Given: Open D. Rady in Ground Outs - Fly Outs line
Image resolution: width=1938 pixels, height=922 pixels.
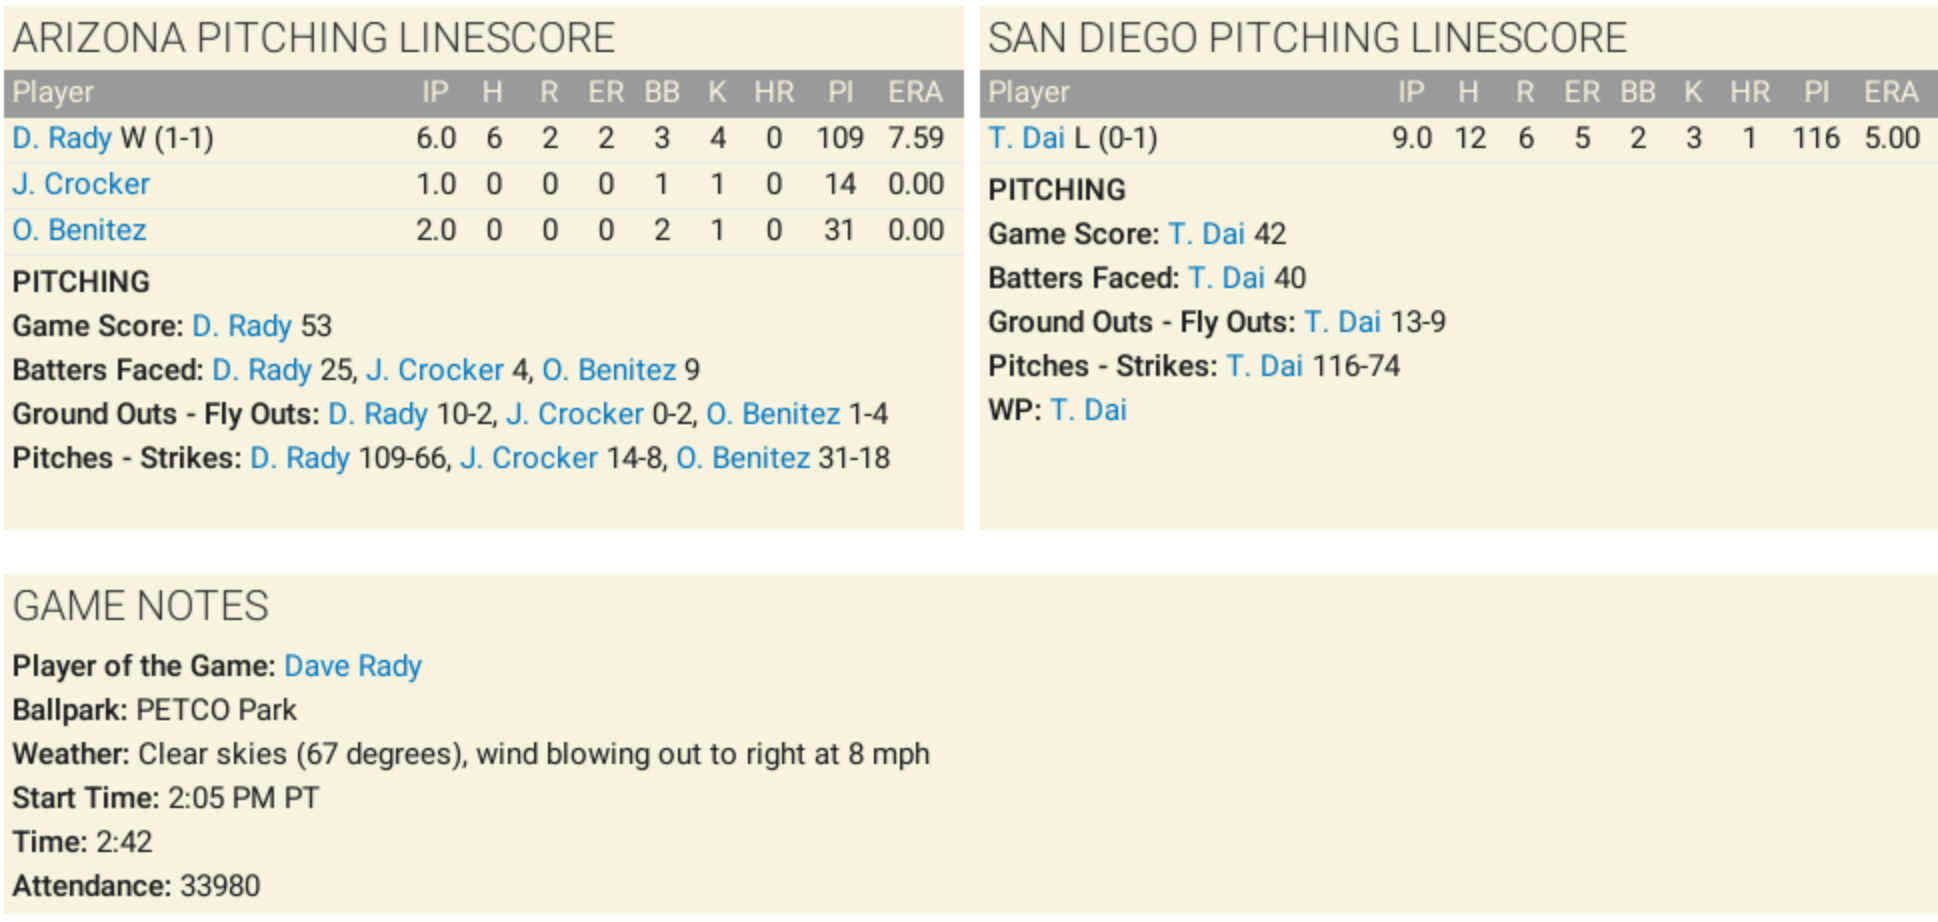Looking at the screenshot, I should coord(377,414).
